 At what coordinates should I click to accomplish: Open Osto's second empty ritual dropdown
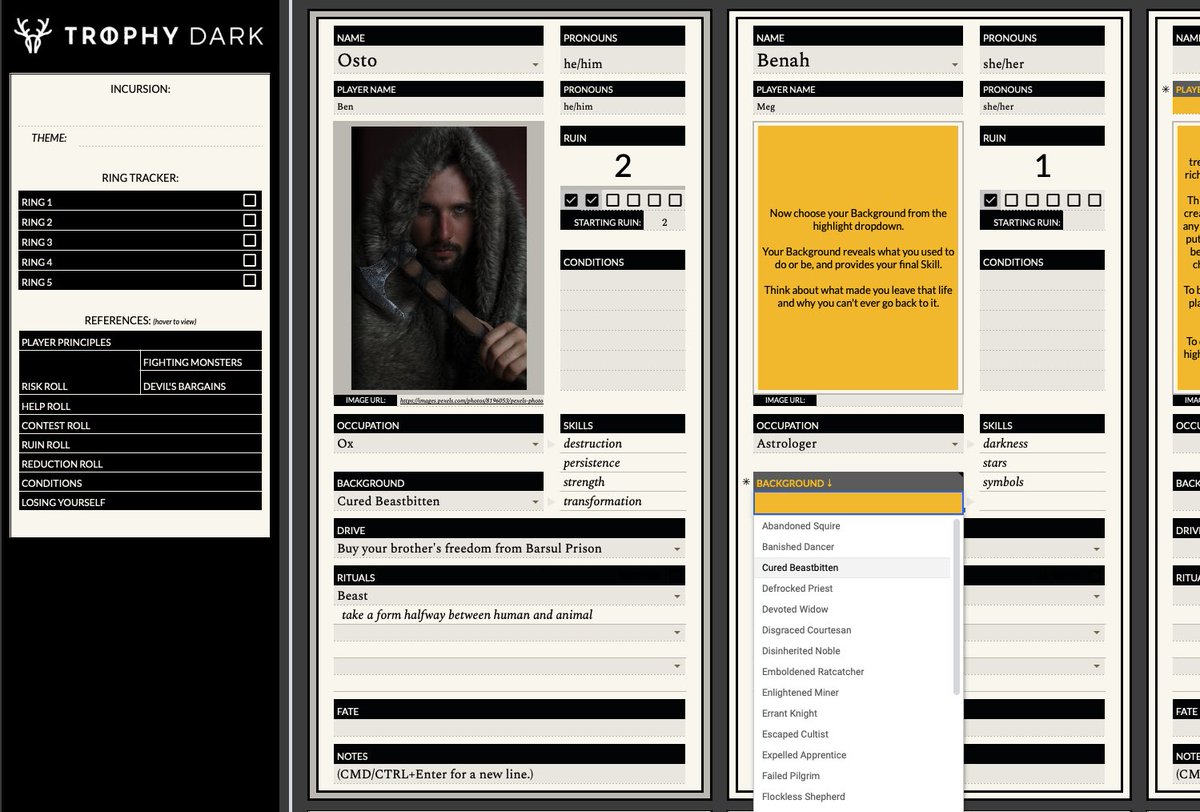[x=677, y=633]
